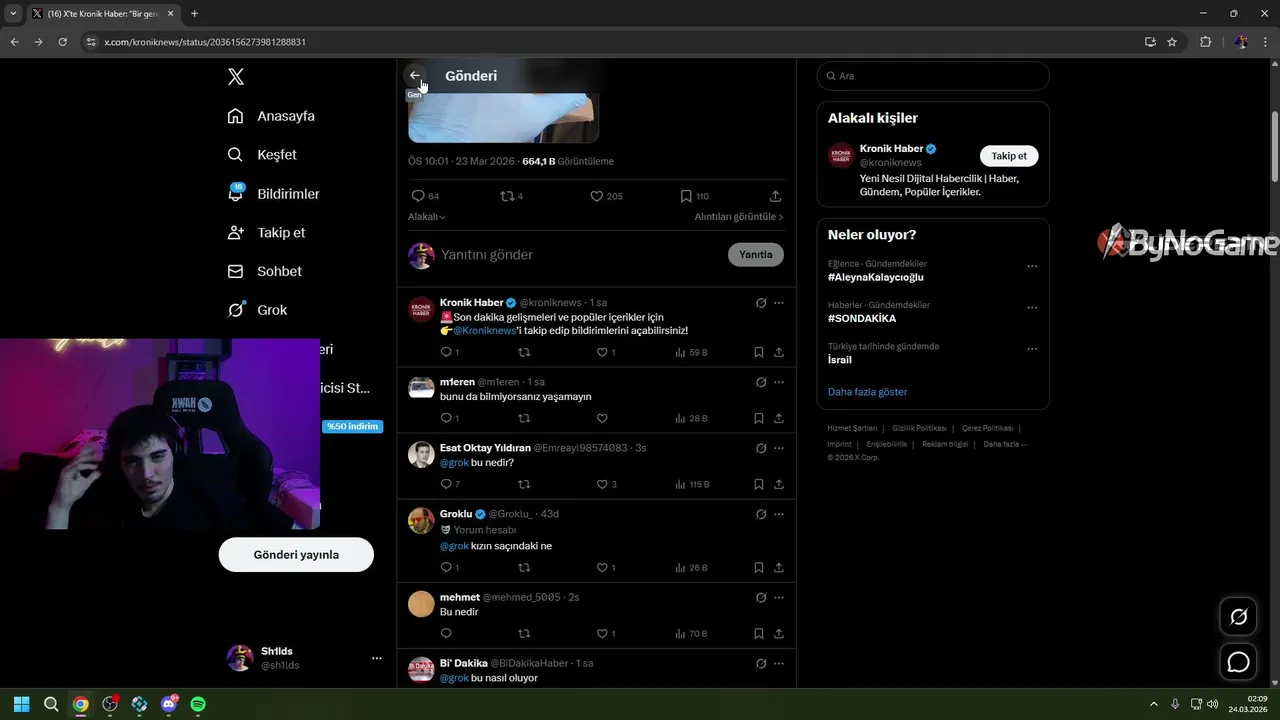Open more options on m1eren reply
The image size is (1280, 720).
click(779, 382)
